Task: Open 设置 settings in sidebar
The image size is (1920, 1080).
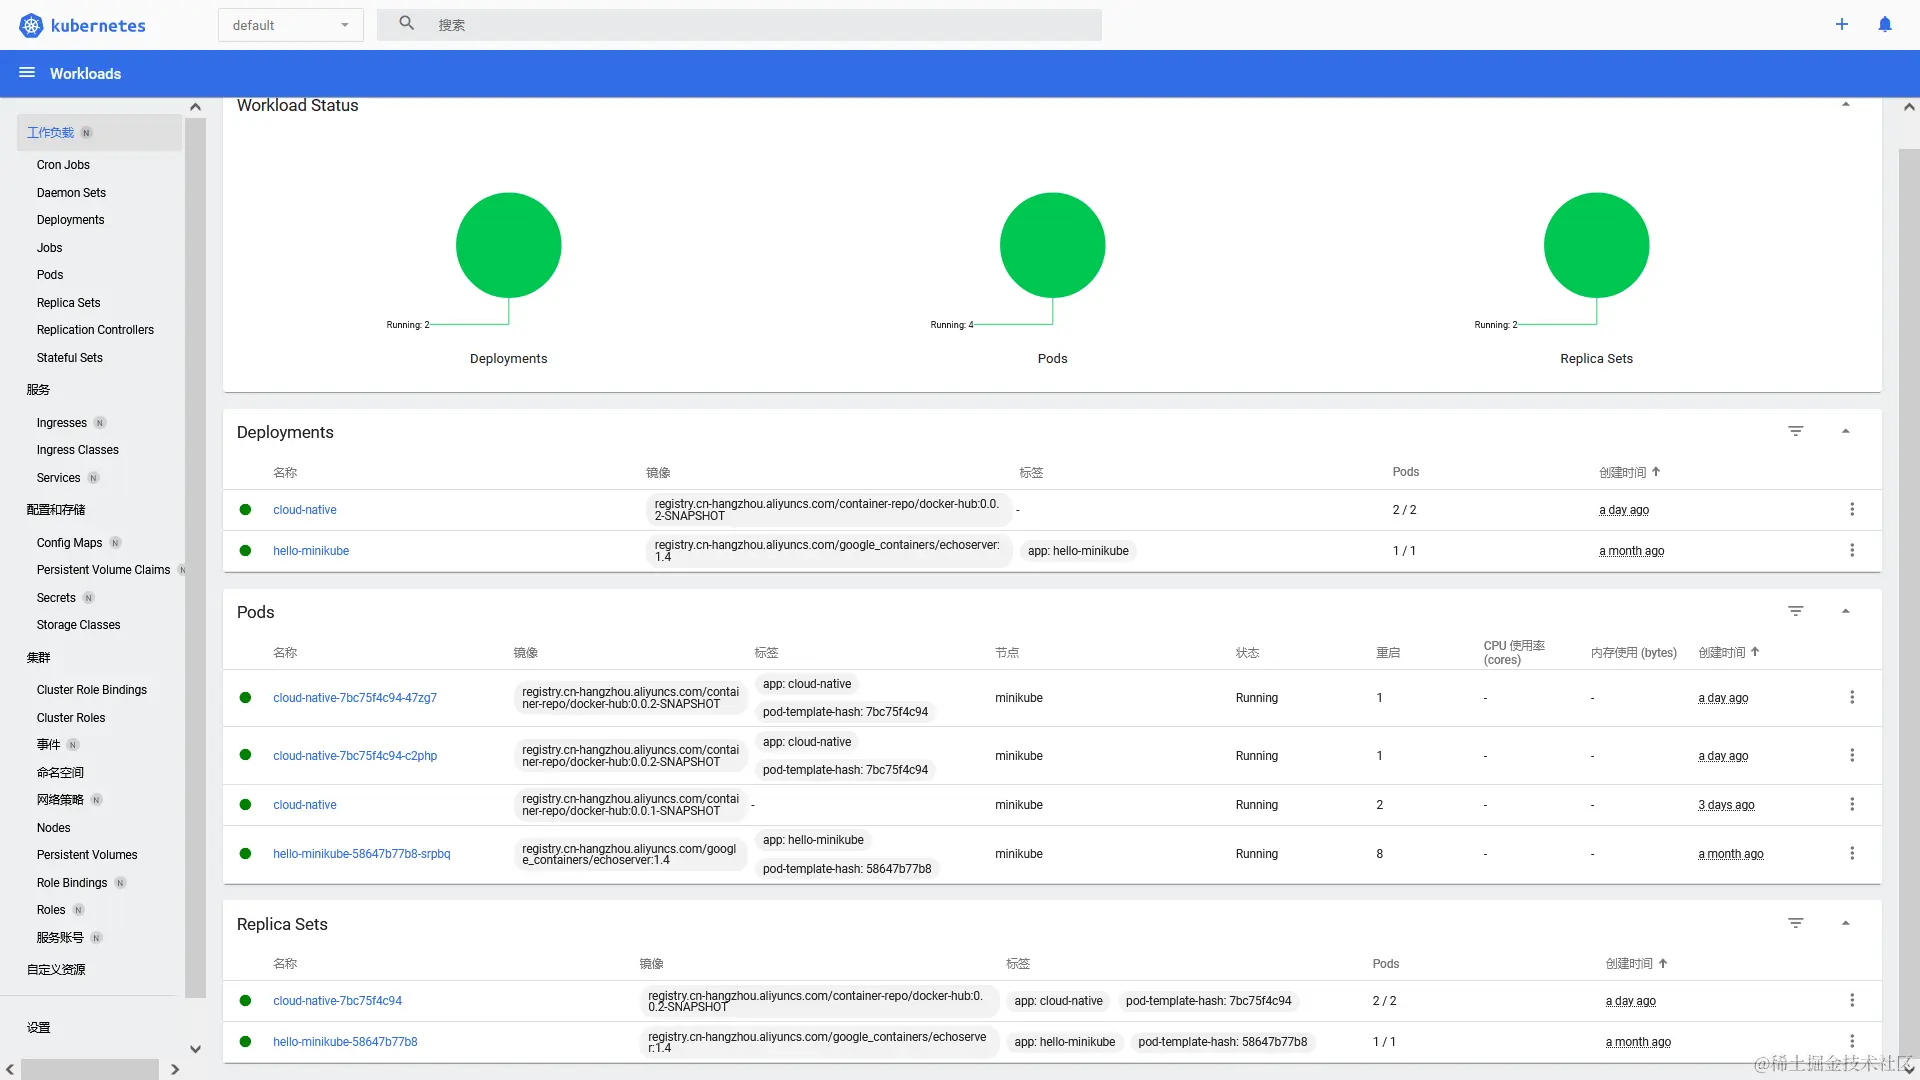Action: pos(39,1028)
